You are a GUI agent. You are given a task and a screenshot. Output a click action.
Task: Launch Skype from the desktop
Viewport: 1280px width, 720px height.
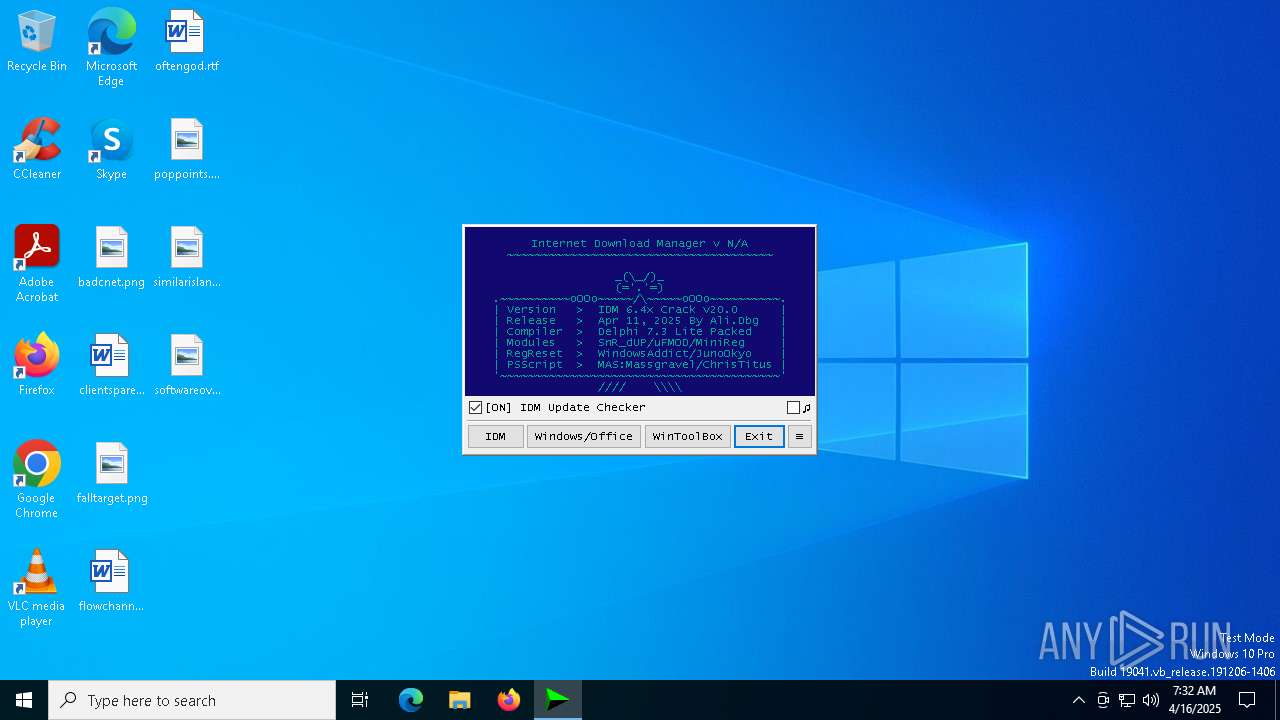click(111, 150)
